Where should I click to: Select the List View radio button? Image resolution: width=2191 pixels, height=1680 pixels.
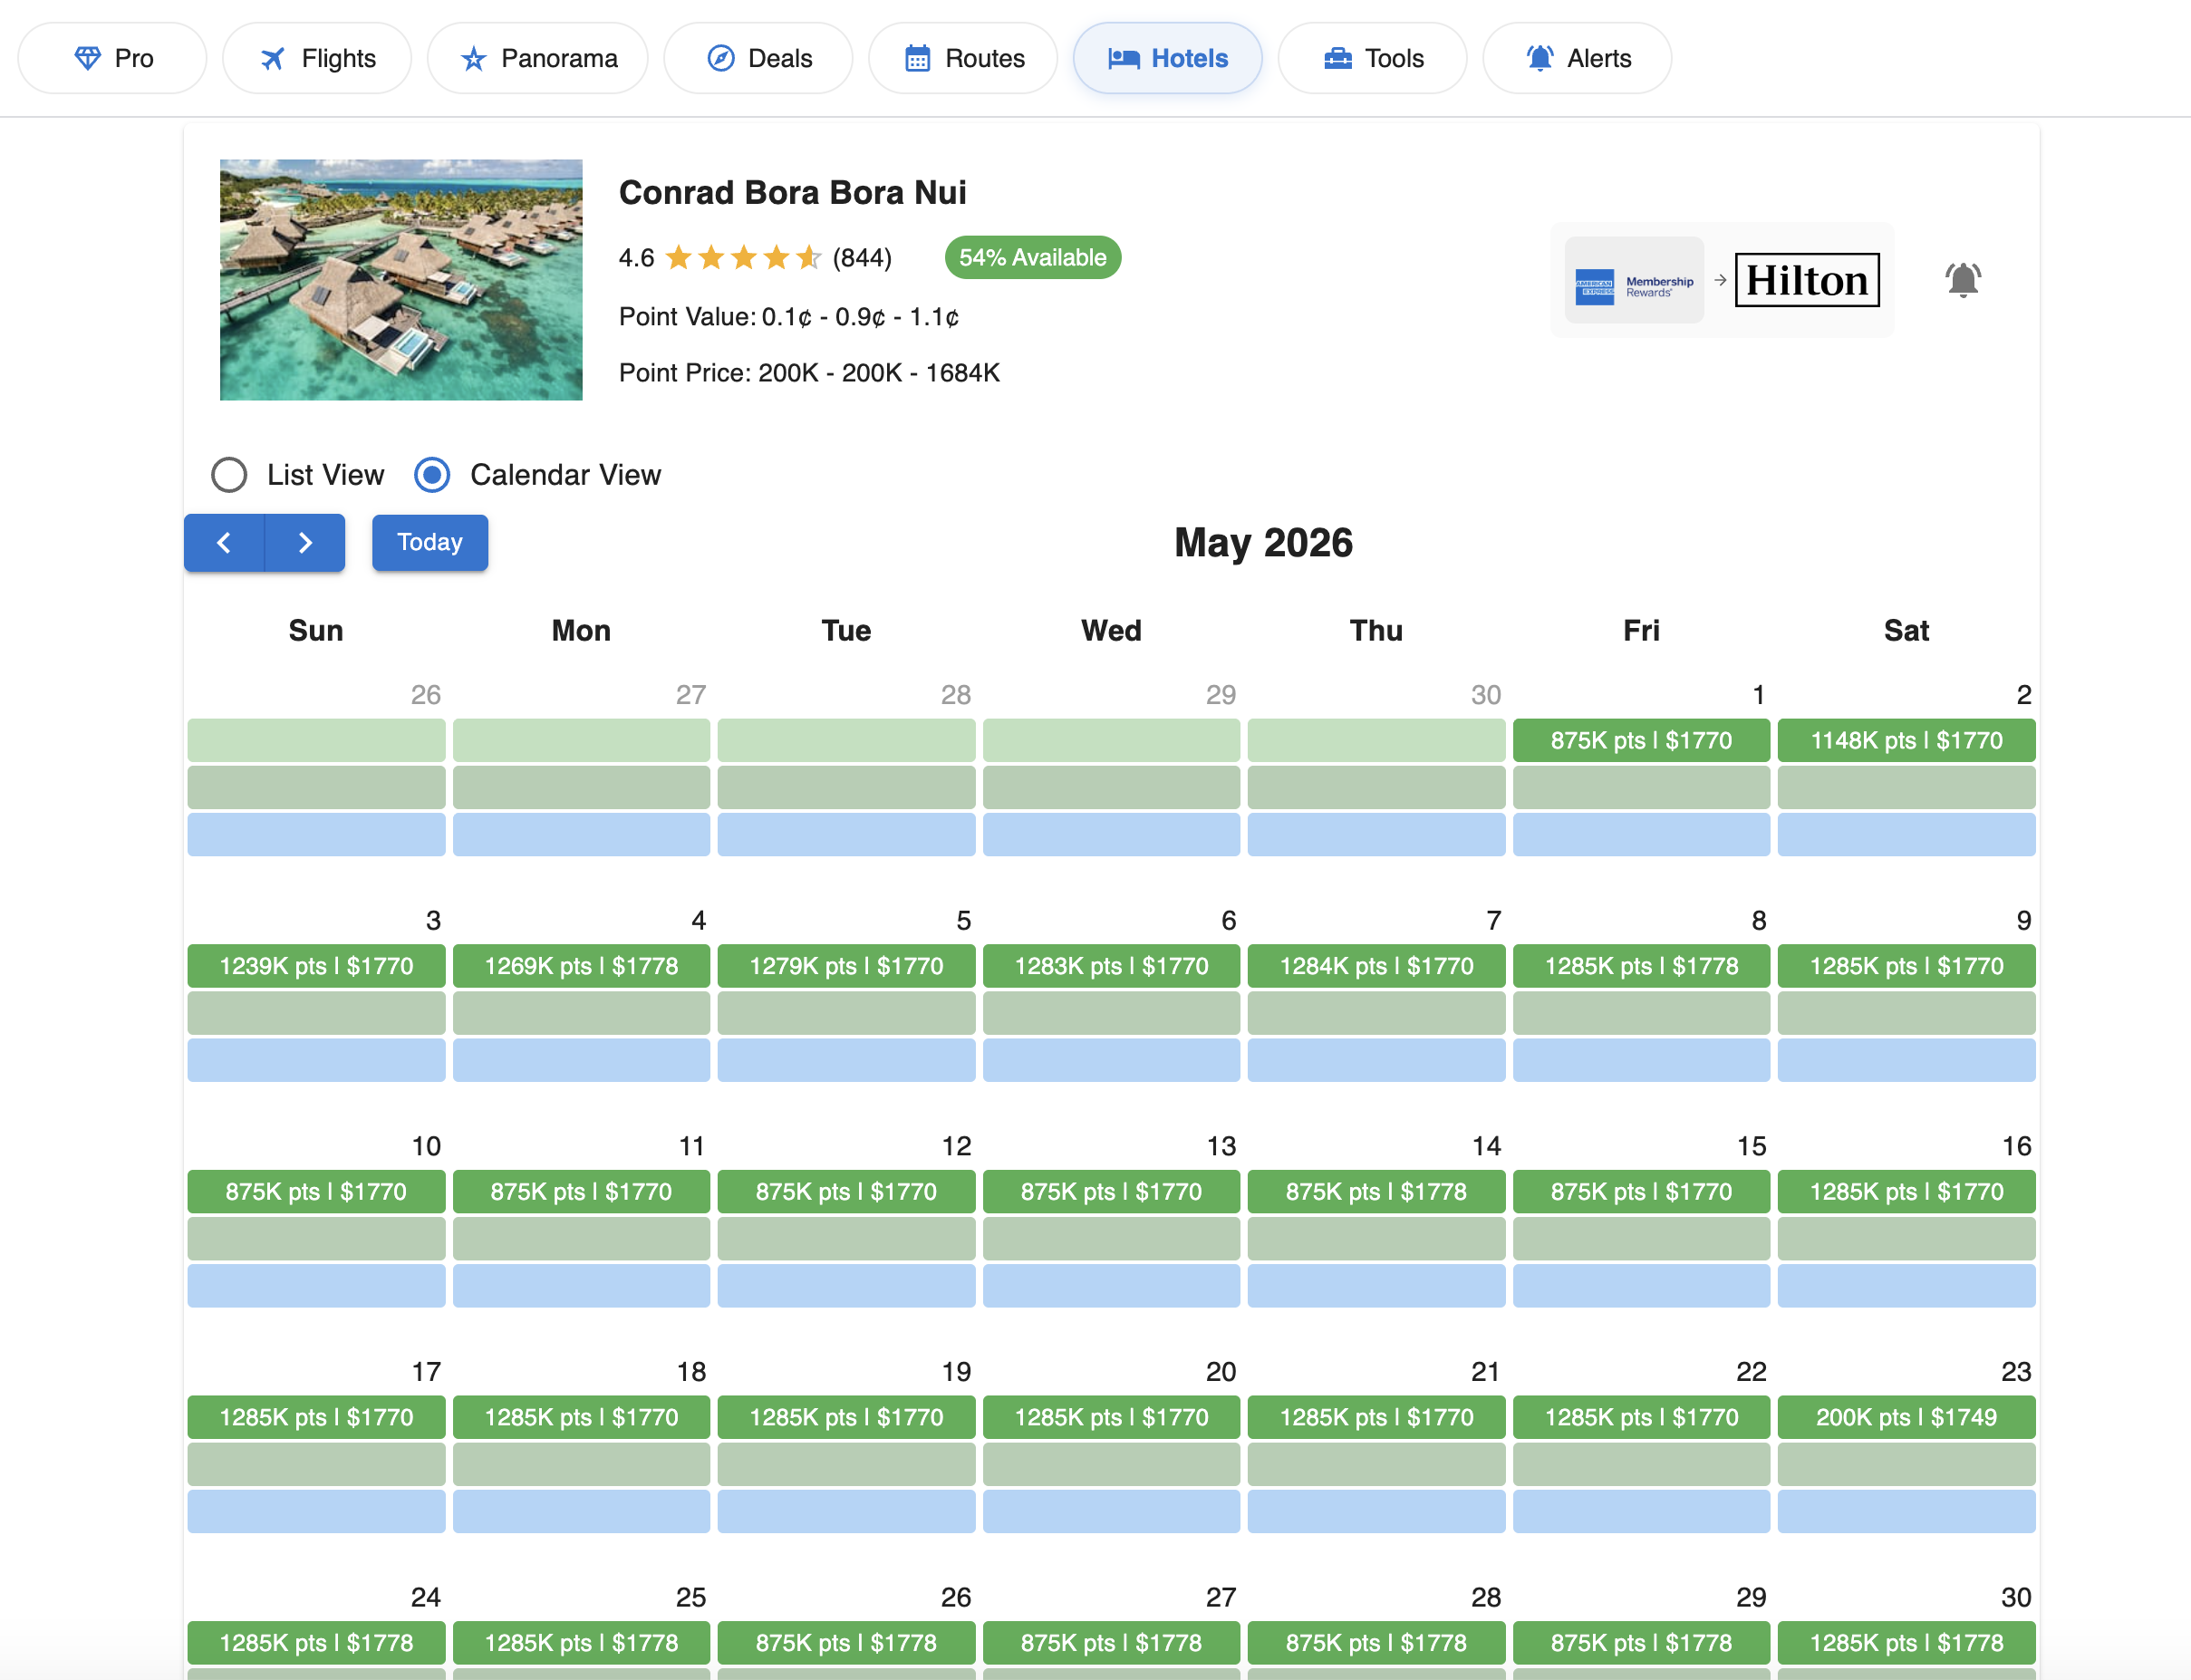pyautogui.click(x=229, y=475)
